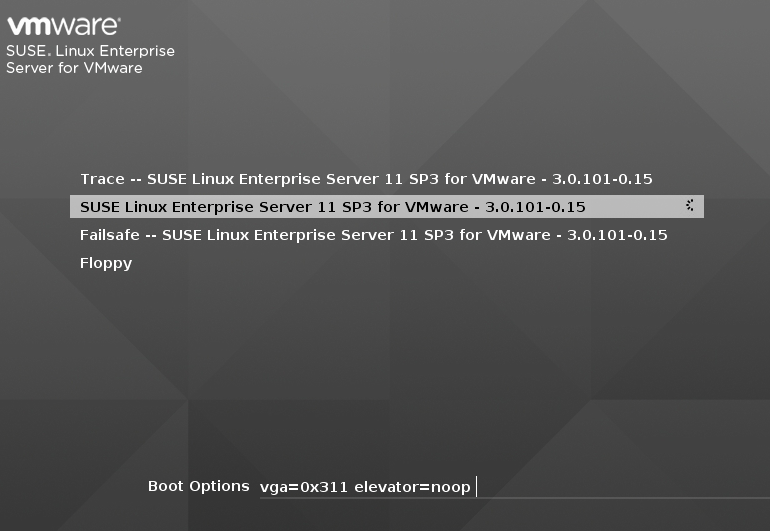Click kernel version 3.0.101-0.15 in Trace entry
The image size is (770, 531).
click(601, 179)
